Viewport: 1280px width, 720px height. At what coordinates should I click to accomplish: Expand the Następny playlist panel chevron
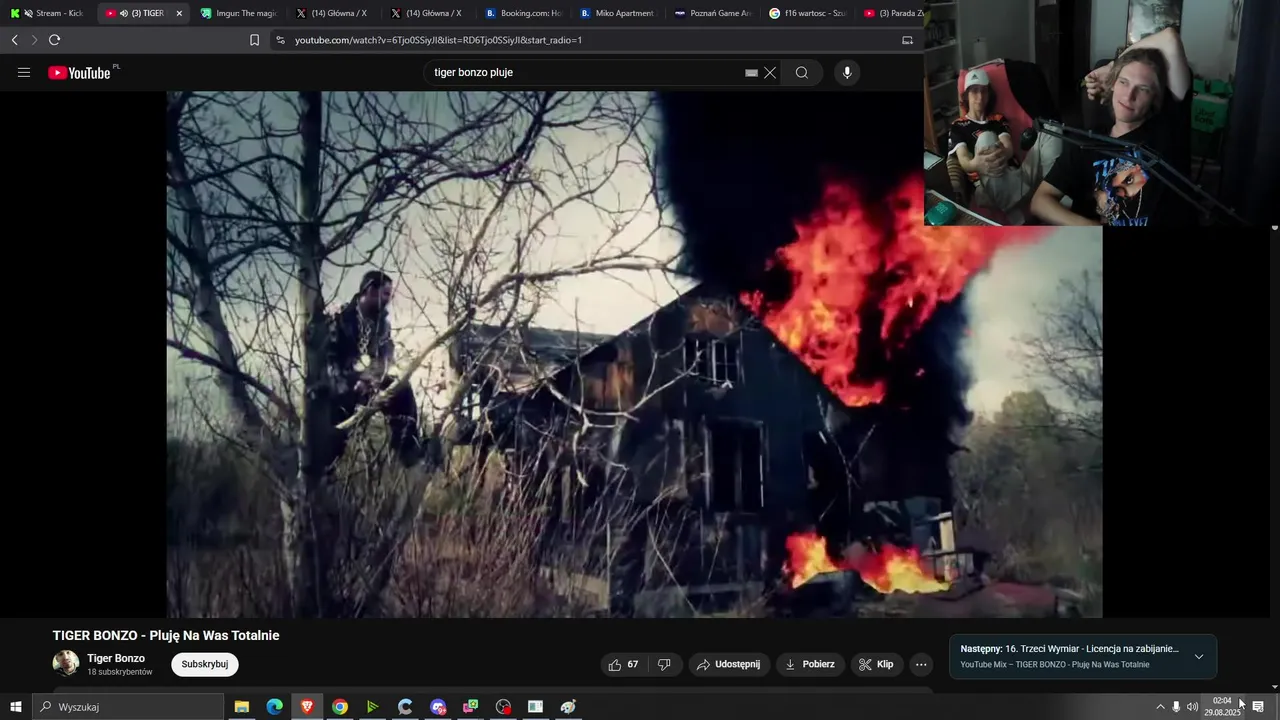point(1199,656)
